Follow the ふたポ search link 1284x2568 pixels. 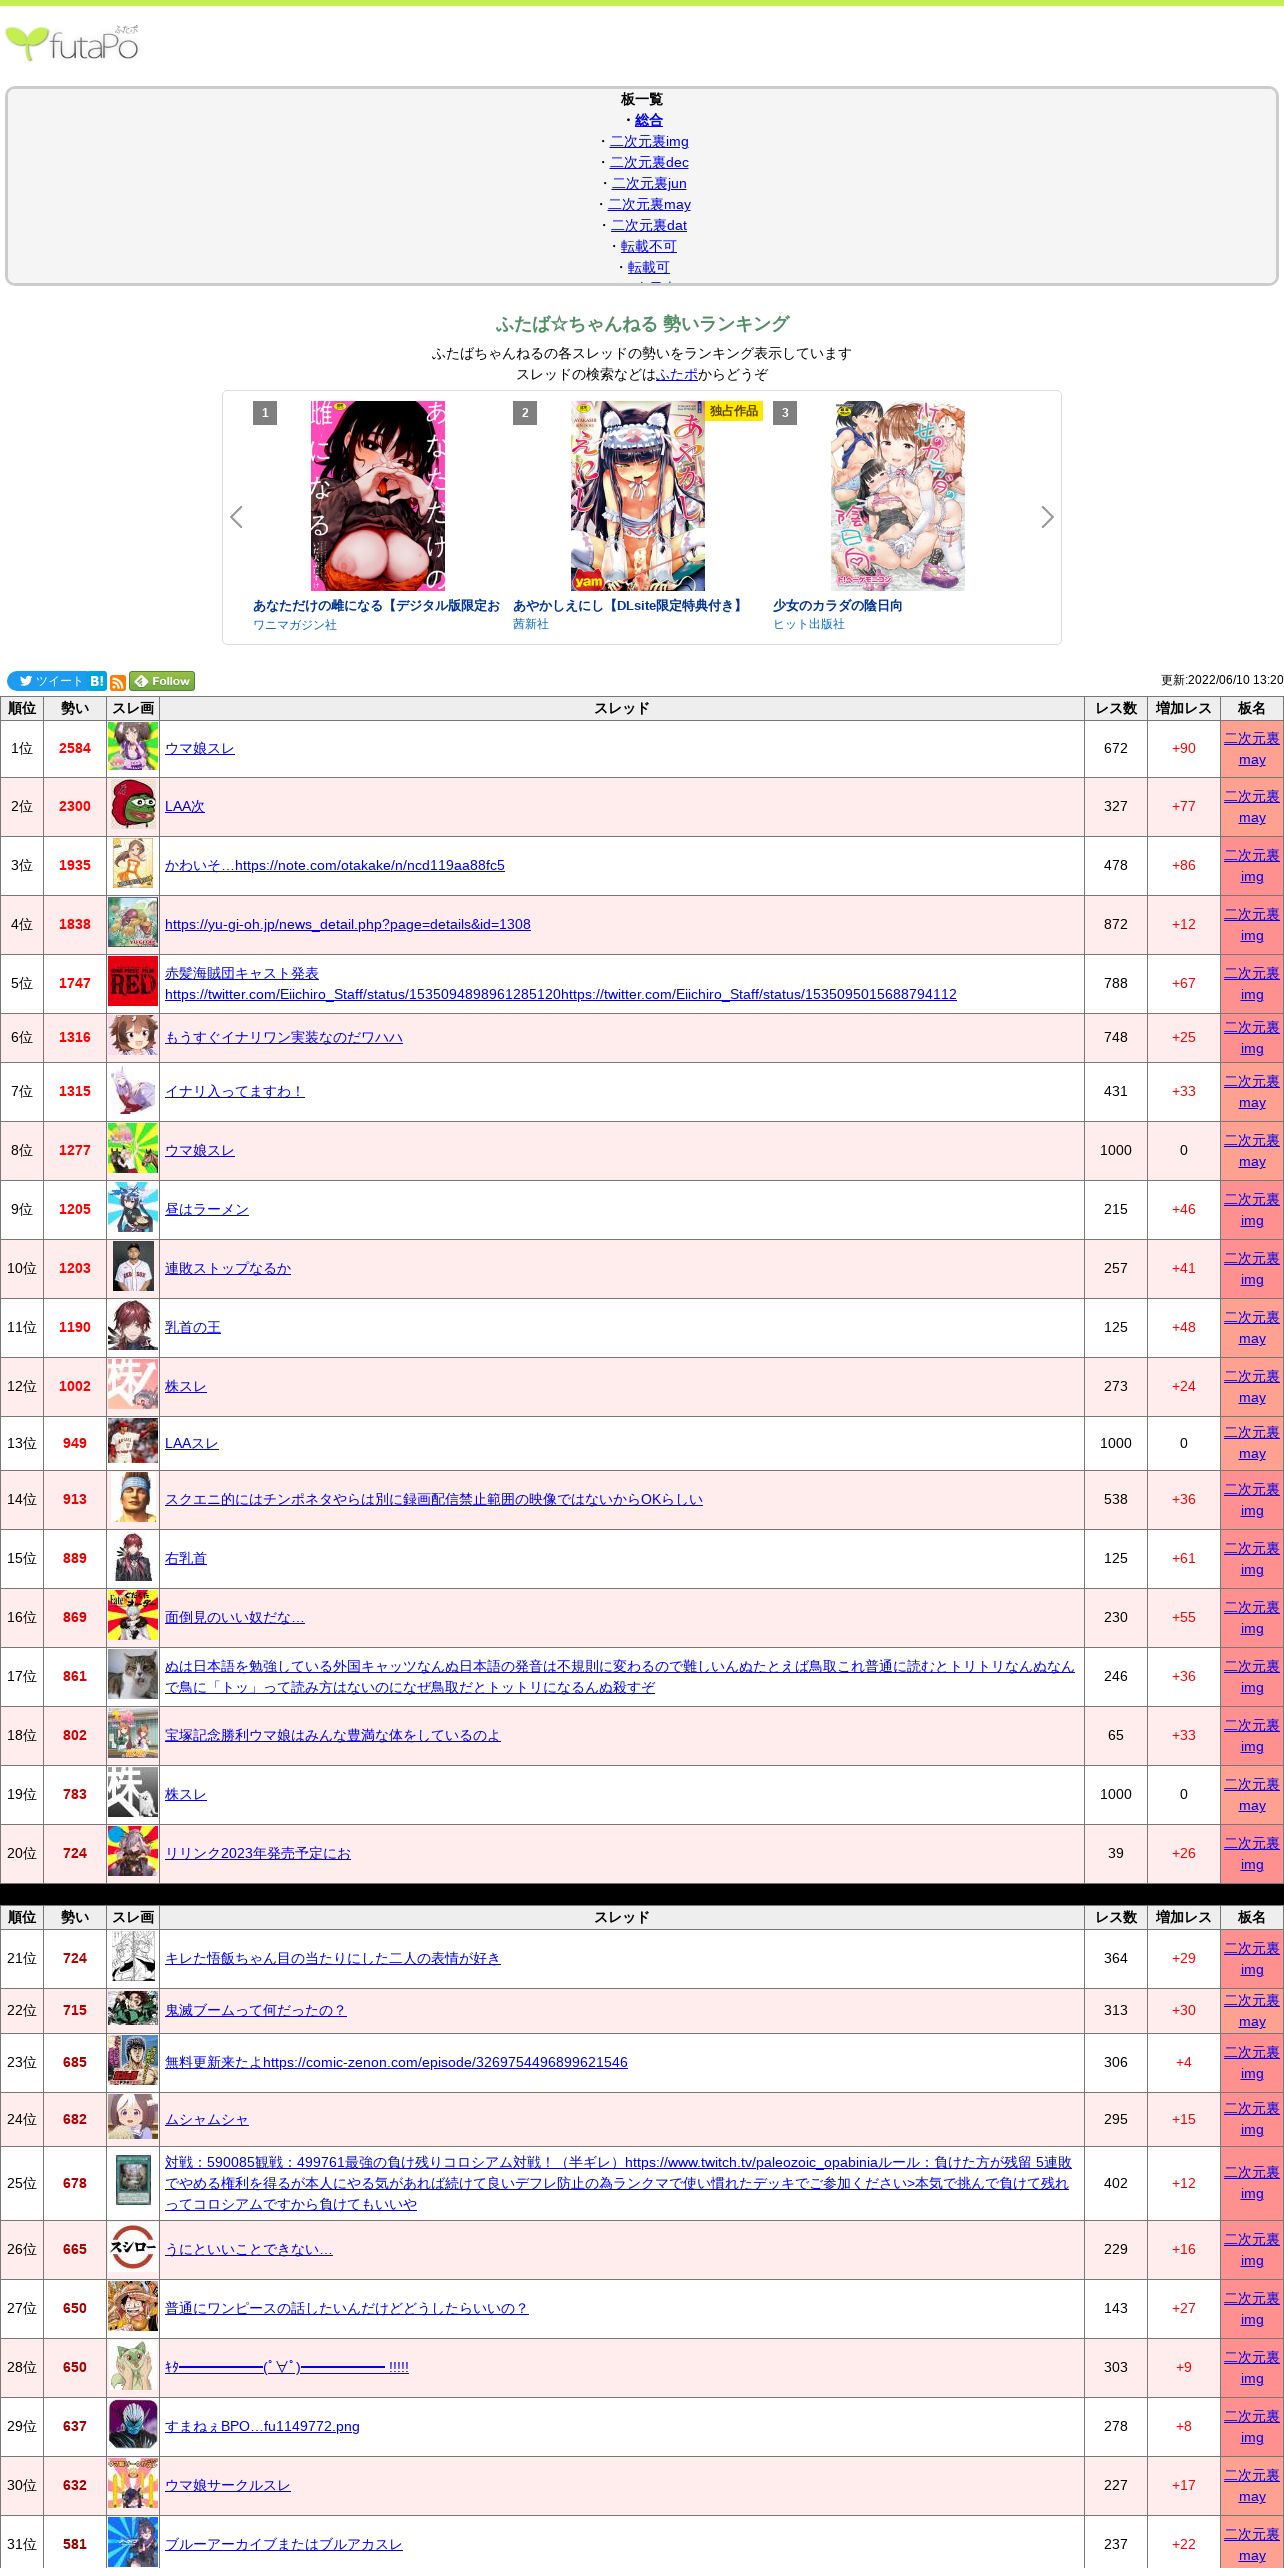pos(677,374)
